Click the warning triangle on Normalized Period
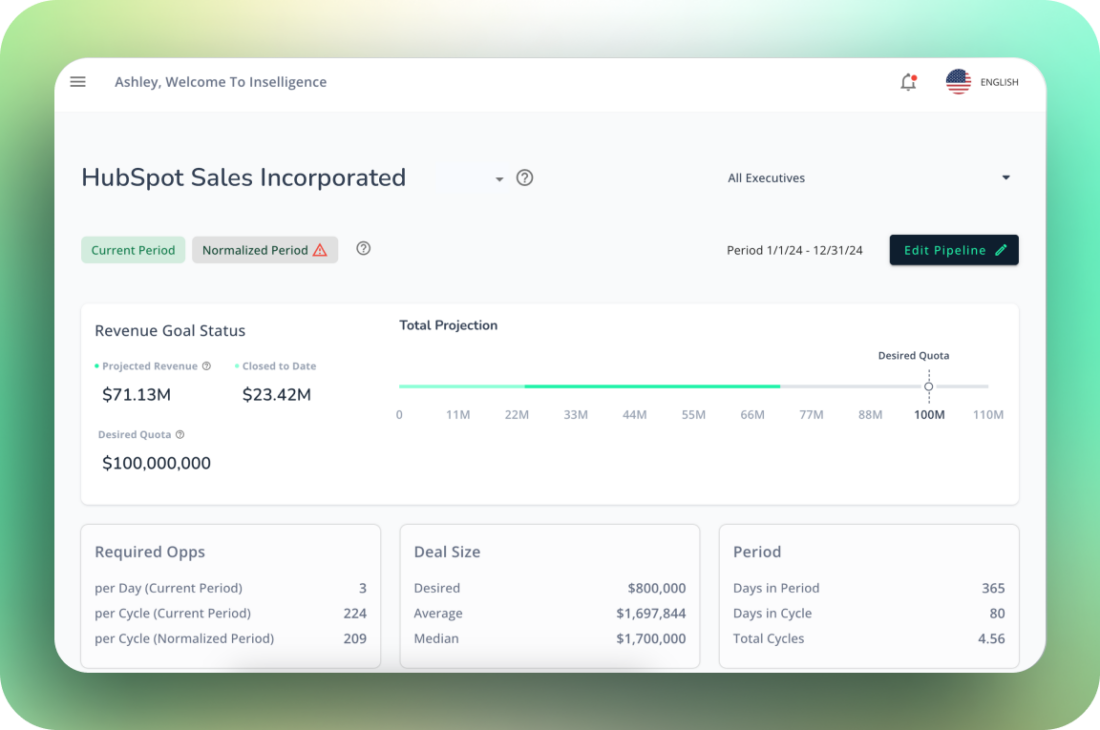Viewport: 1100px width, 730px height. [x=318, y=249]
